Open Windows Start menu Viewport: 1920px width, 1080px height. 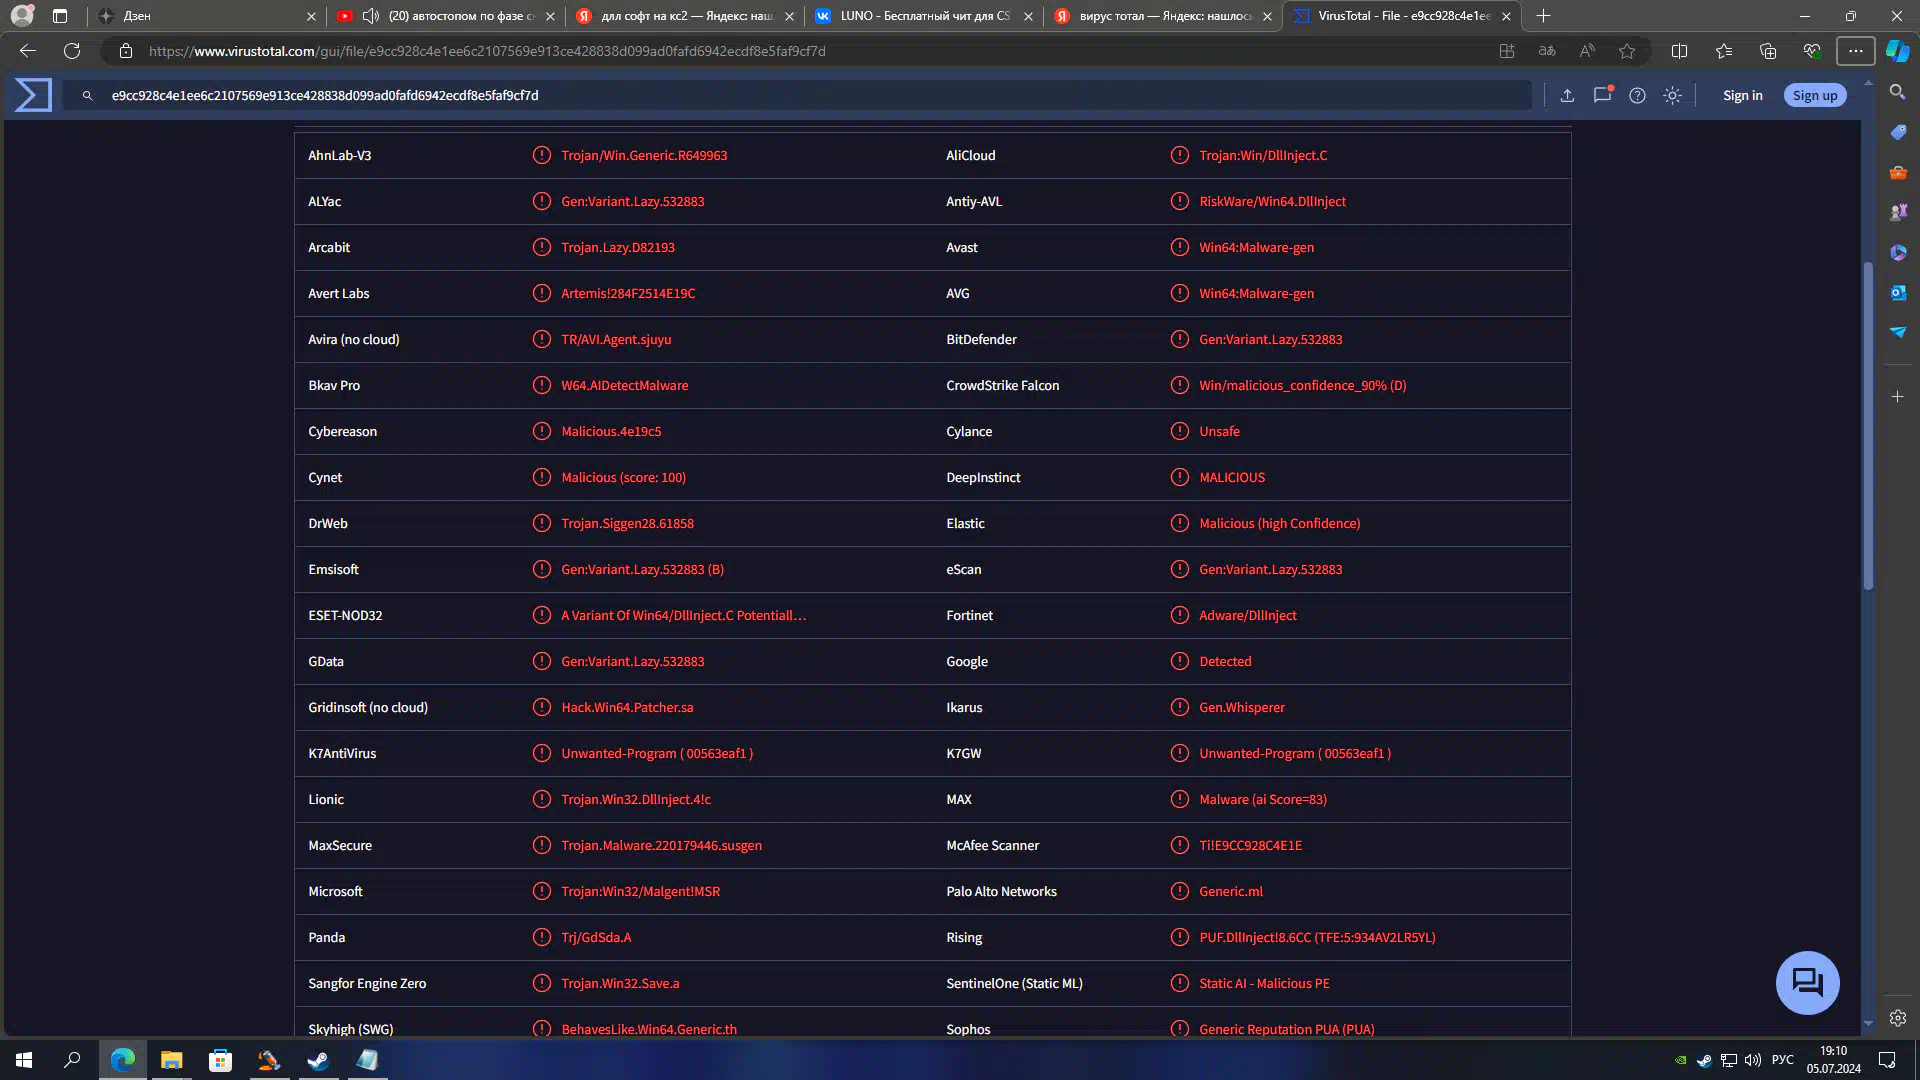[x=24, y=1060]
